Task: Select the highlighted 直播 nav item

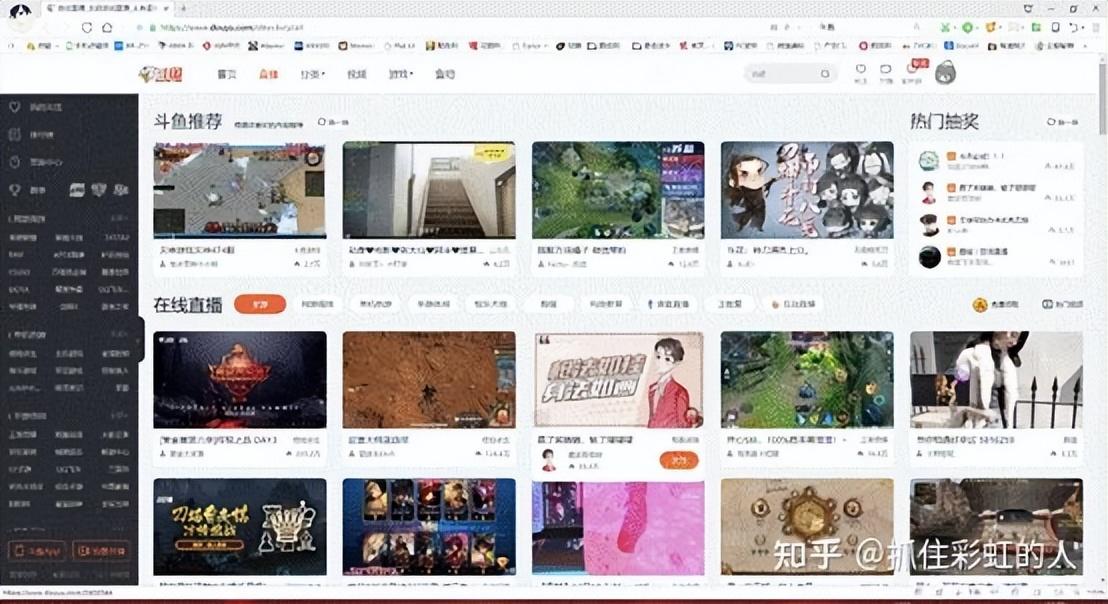Action: (x=269, y=73)
